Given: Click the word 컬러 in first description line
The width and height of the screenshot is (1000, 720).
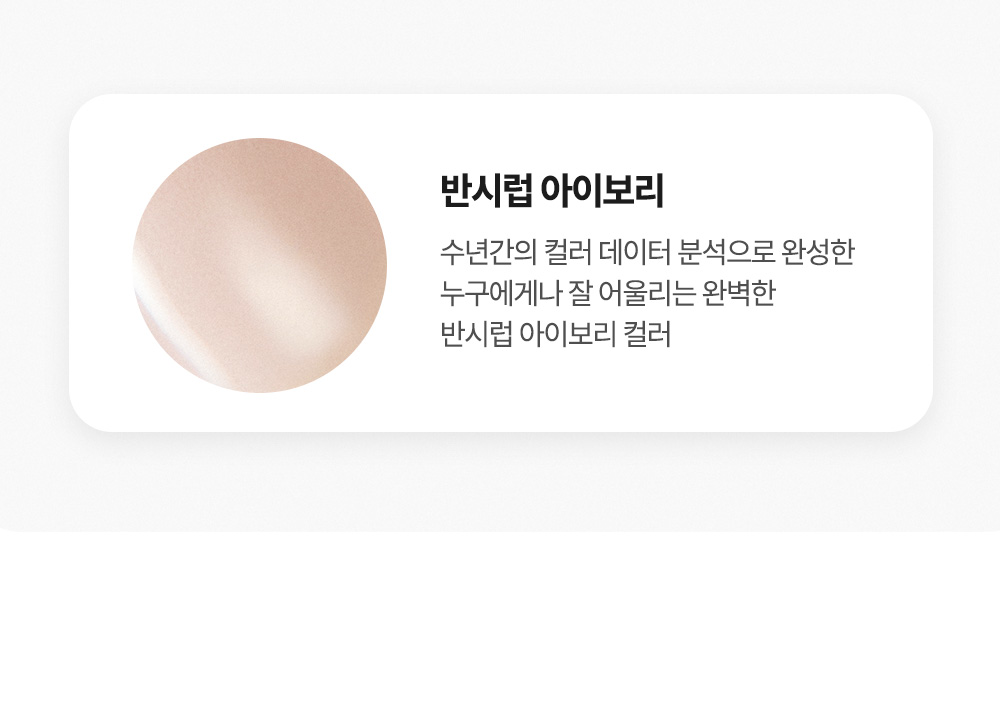Looking at the screenshot, I should [568, 252].
